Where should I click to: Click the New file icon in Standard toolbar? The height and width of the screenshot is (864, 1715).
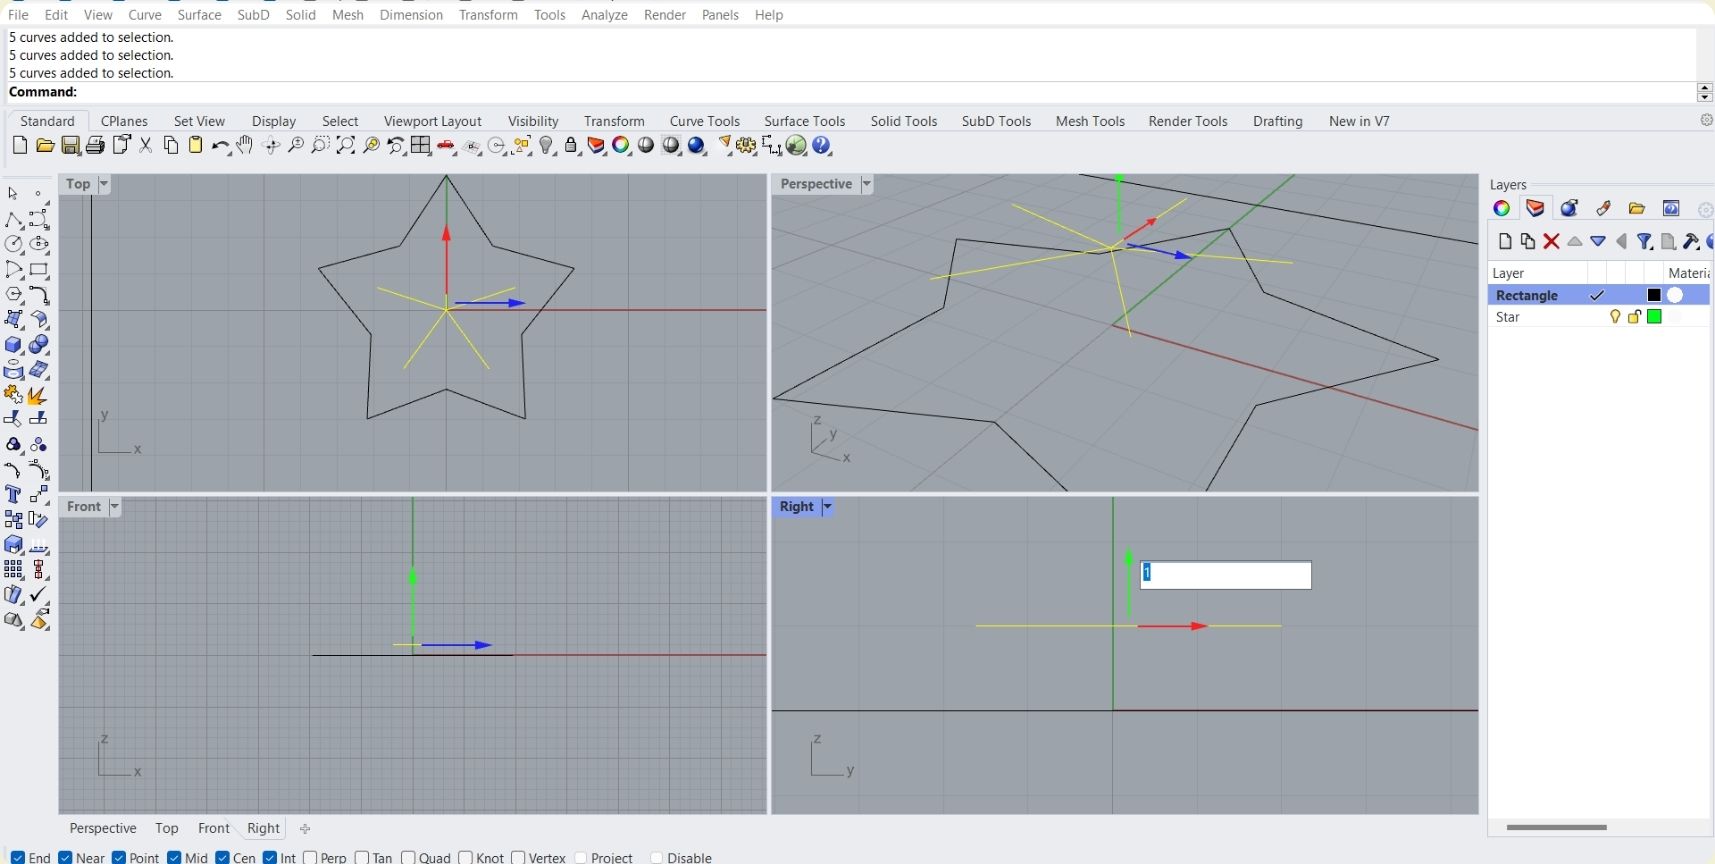[19, 146]
